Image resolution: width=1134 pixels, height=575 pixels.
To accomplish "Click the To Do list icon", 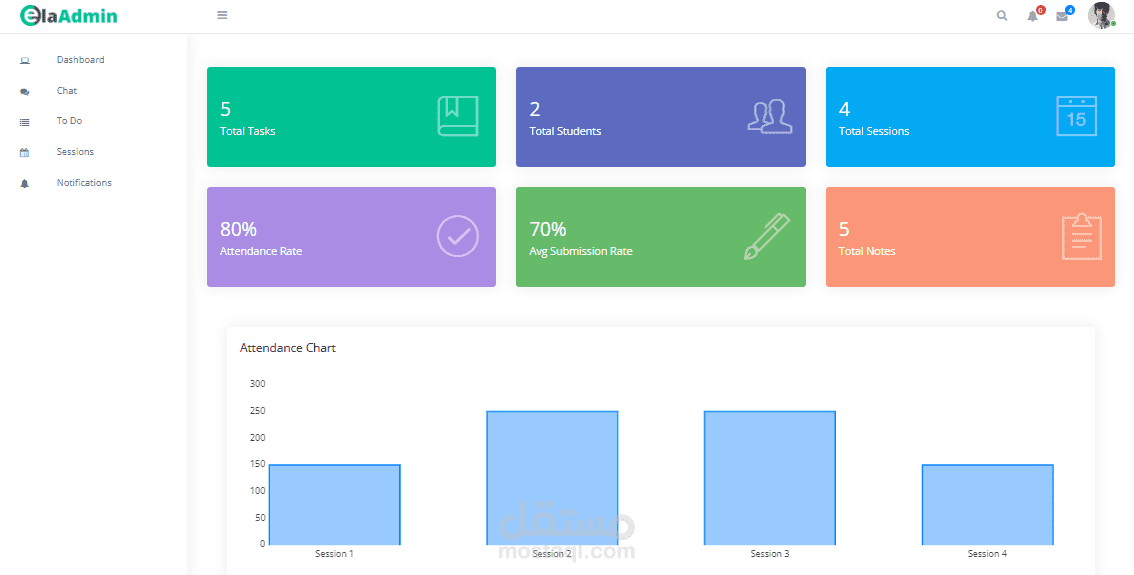I will [25, 122].
